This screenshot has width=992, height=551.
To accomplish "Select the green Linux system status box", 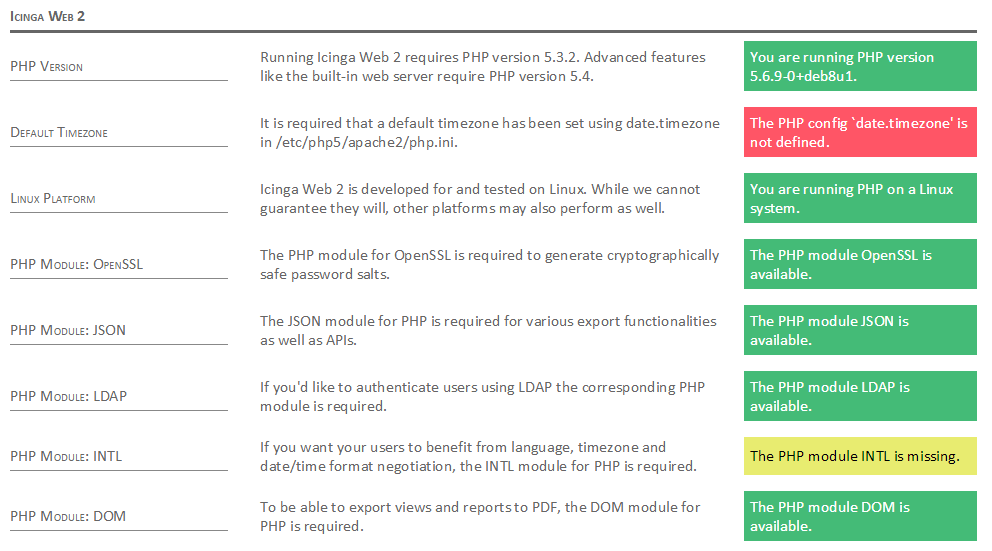I will 860,199.
